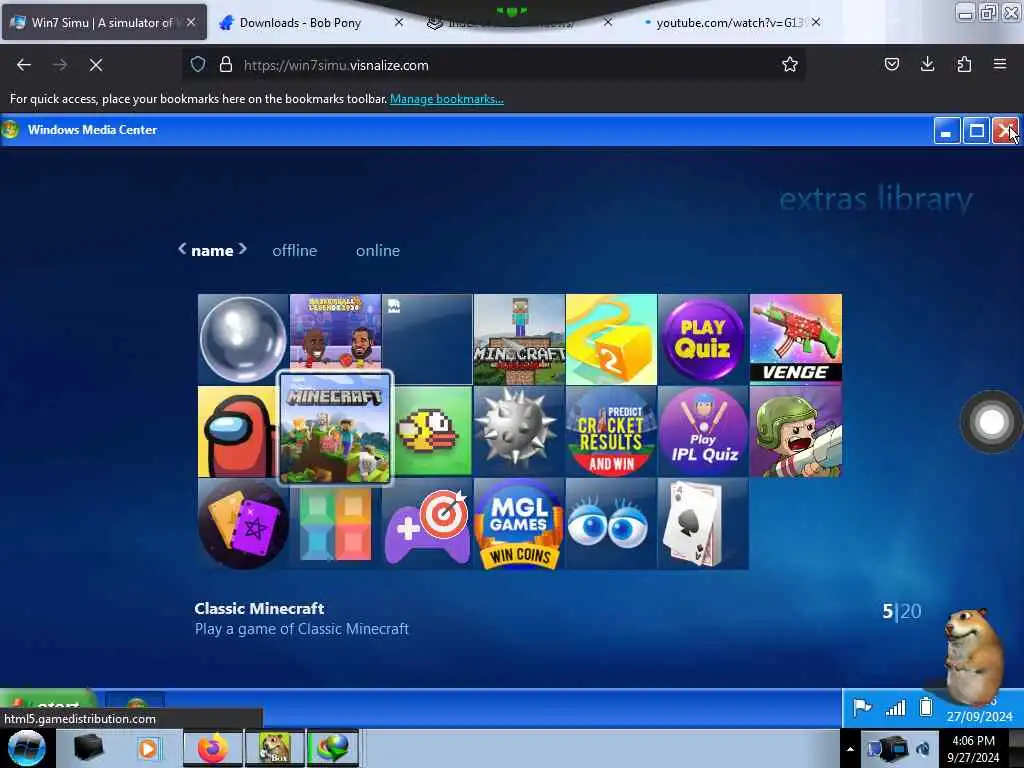Click the round white assistive circle button
The image size is (1024, 768).
991,422
